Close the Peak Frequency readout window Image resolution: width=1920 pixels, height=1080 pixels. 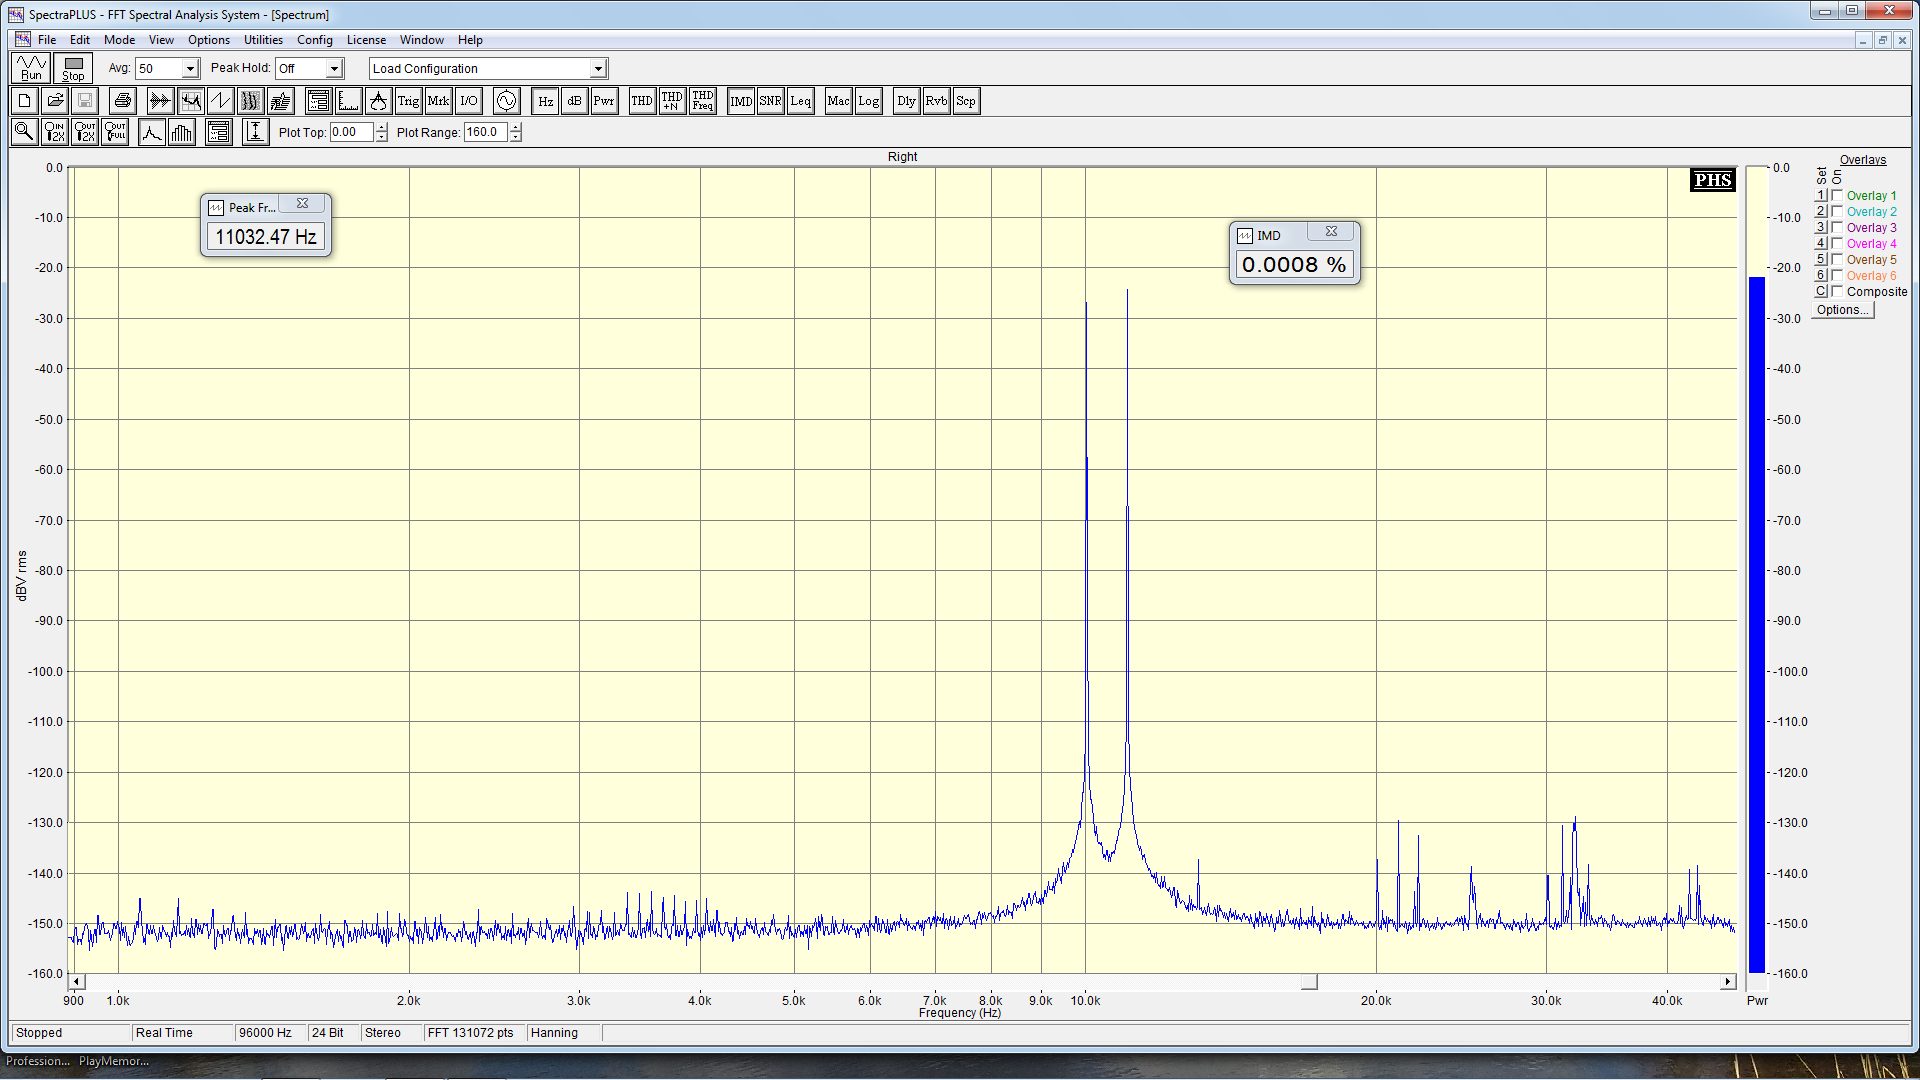[x=302, y=203]
